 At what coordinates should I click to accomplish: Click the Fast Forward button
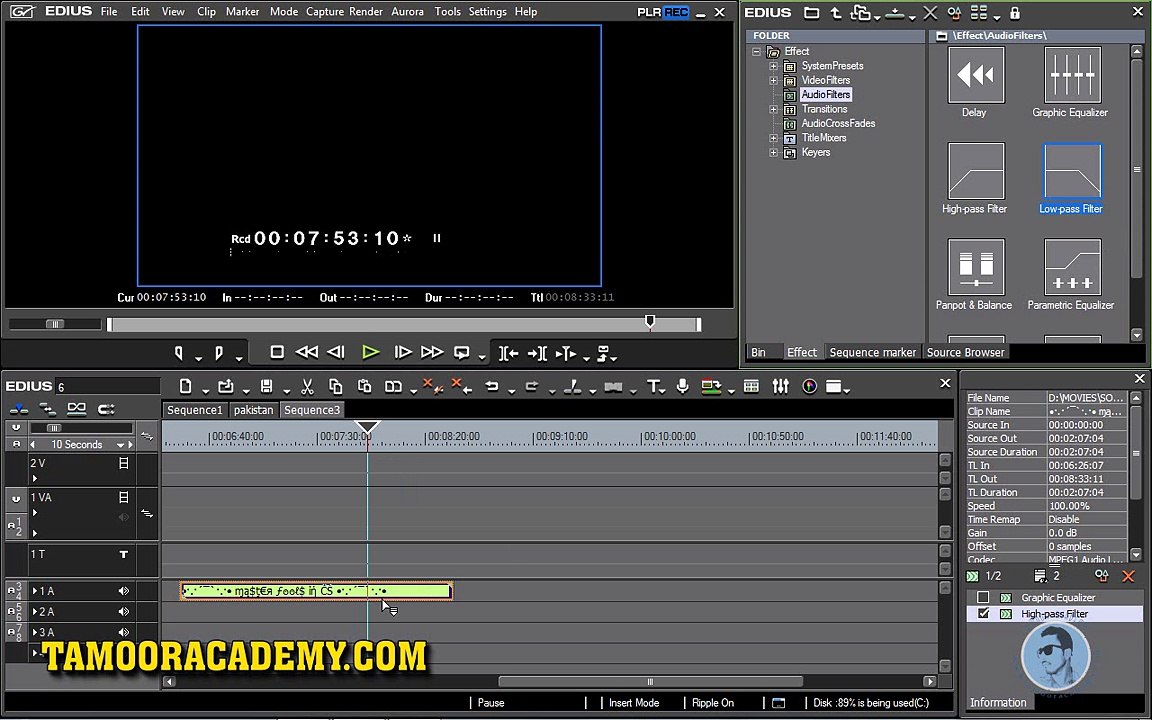(432, 353)
